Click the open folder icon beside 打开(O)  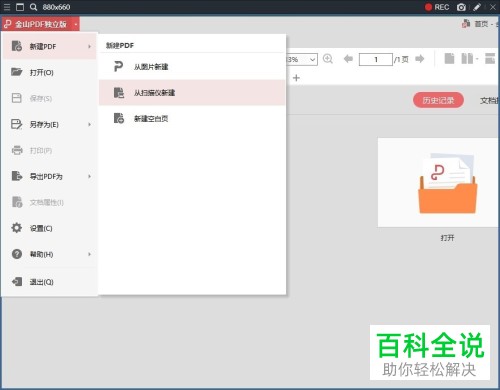[x=17, y=72]
